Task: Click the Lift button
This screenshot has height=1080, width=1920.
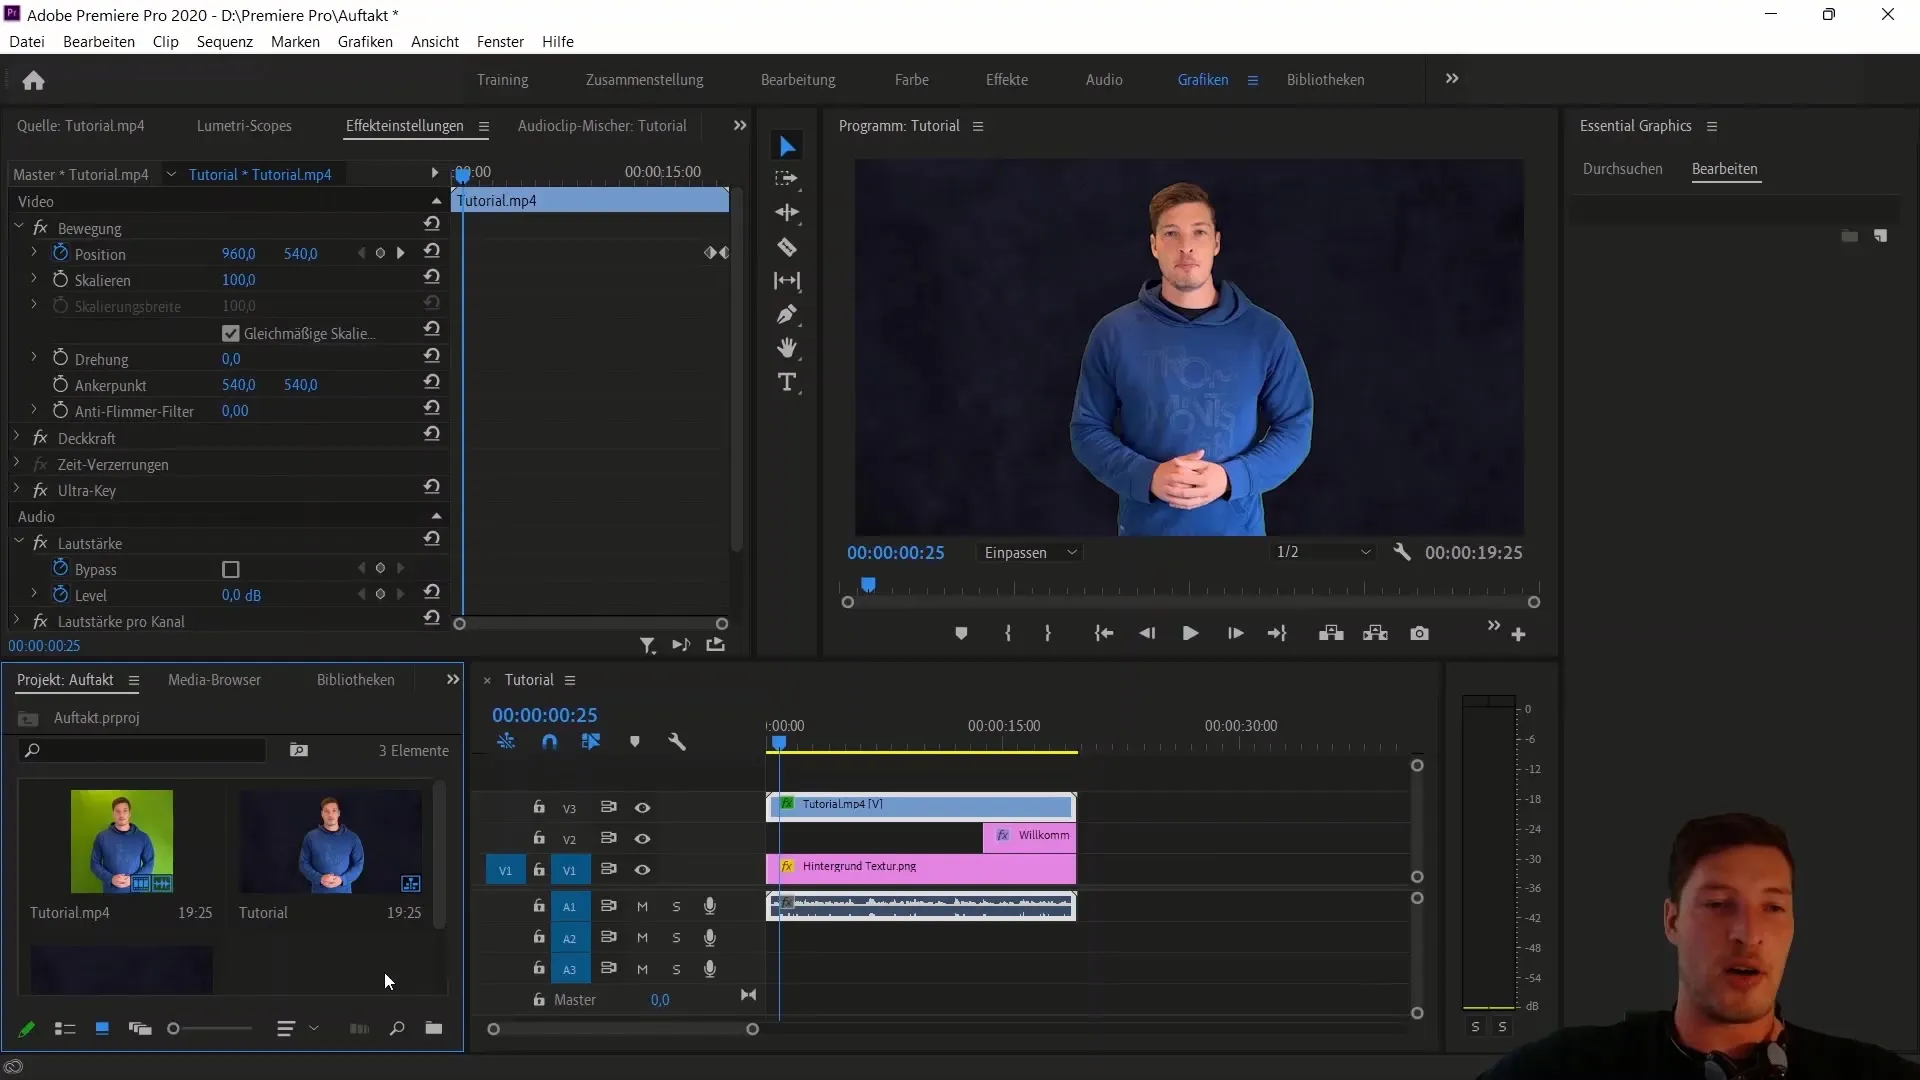Action: pyautogui.click(x=1331, y=634)
